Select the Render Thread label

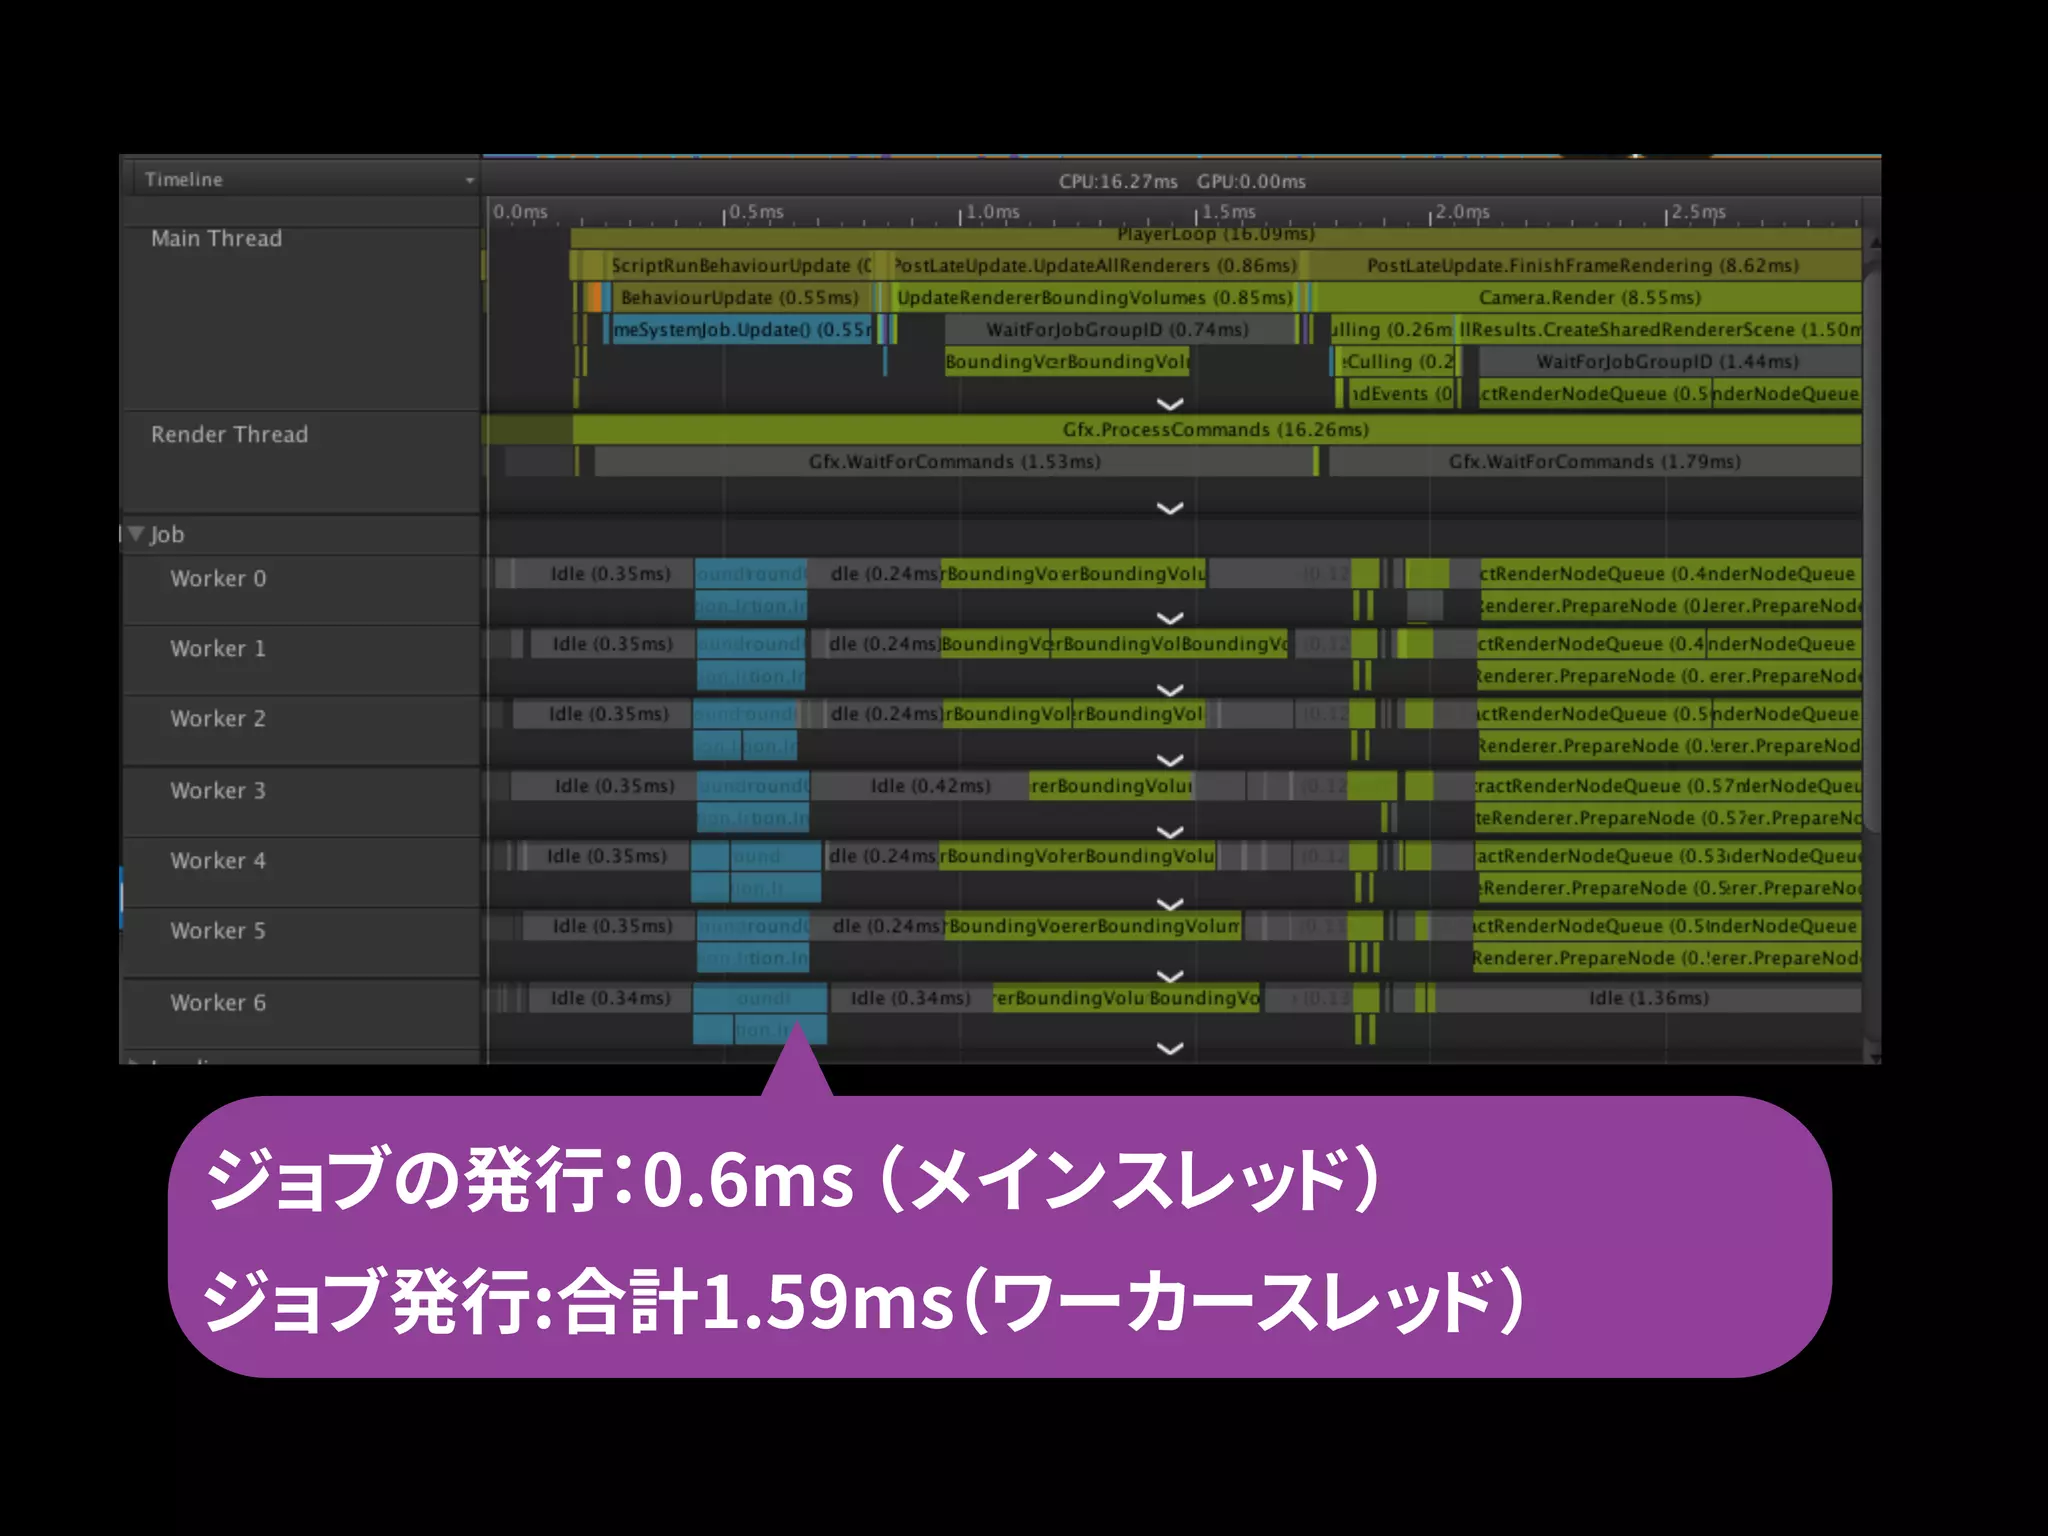coord(229,434)
